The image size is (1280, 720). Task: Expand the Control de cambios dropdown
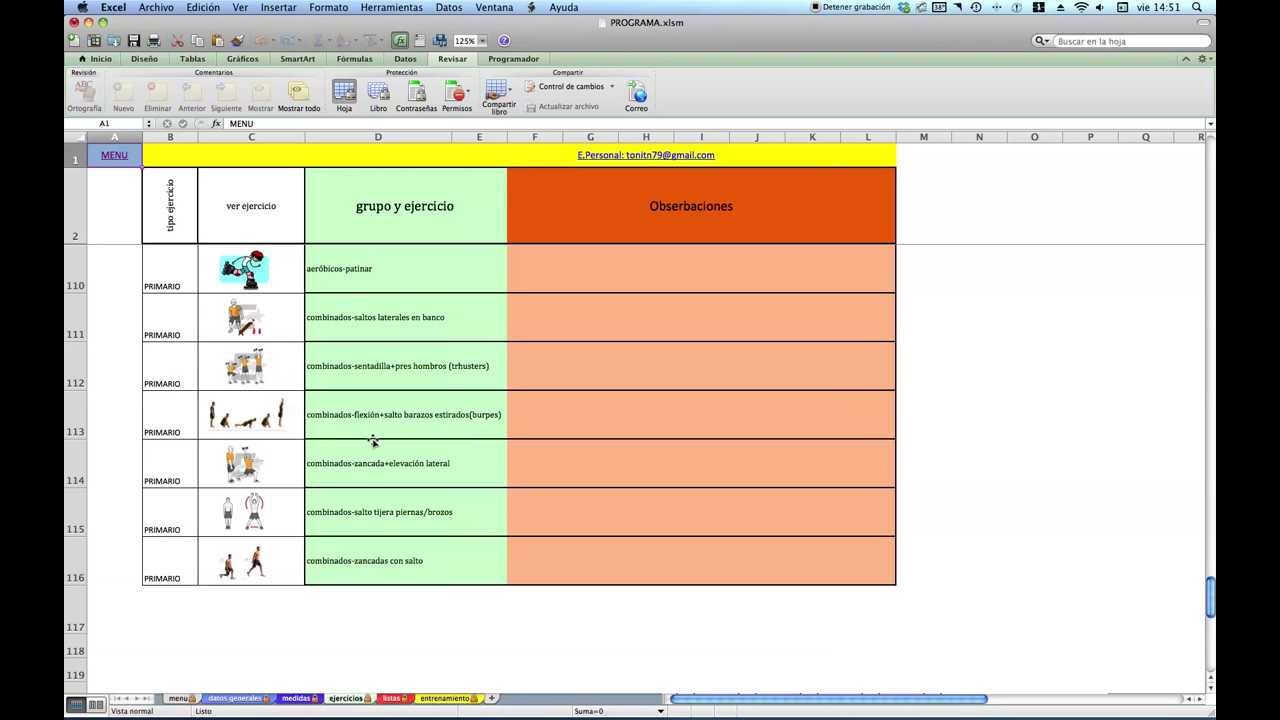coord(612,87)
